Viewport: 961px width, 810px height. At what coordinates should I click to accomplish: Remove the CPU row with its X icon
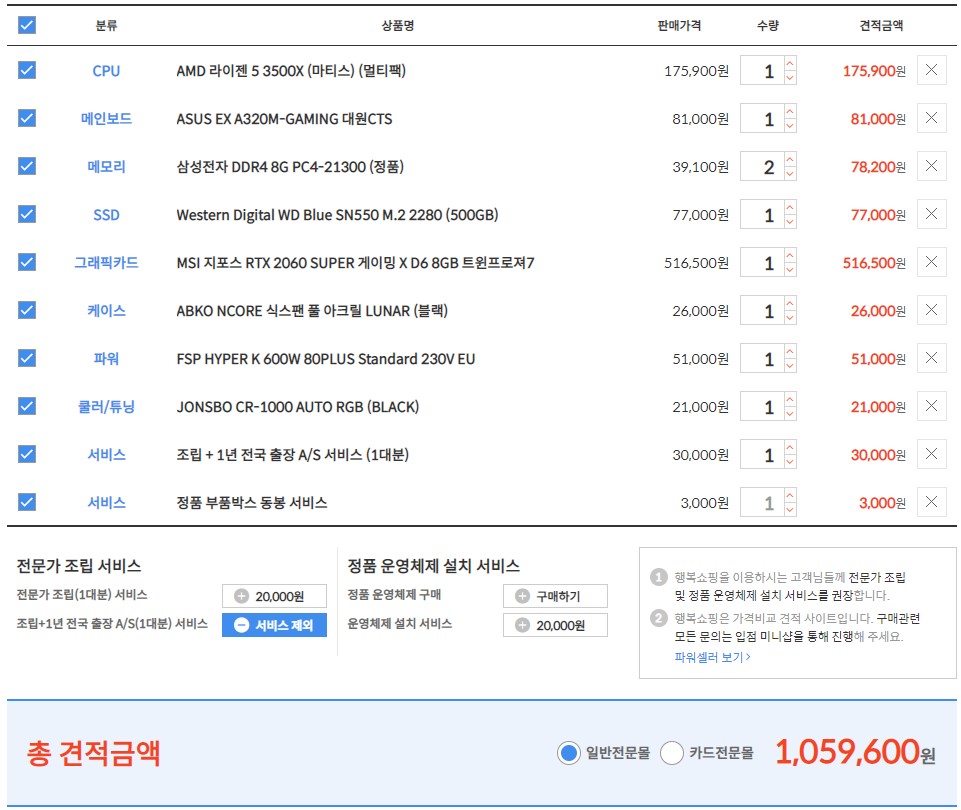[931, 70]
